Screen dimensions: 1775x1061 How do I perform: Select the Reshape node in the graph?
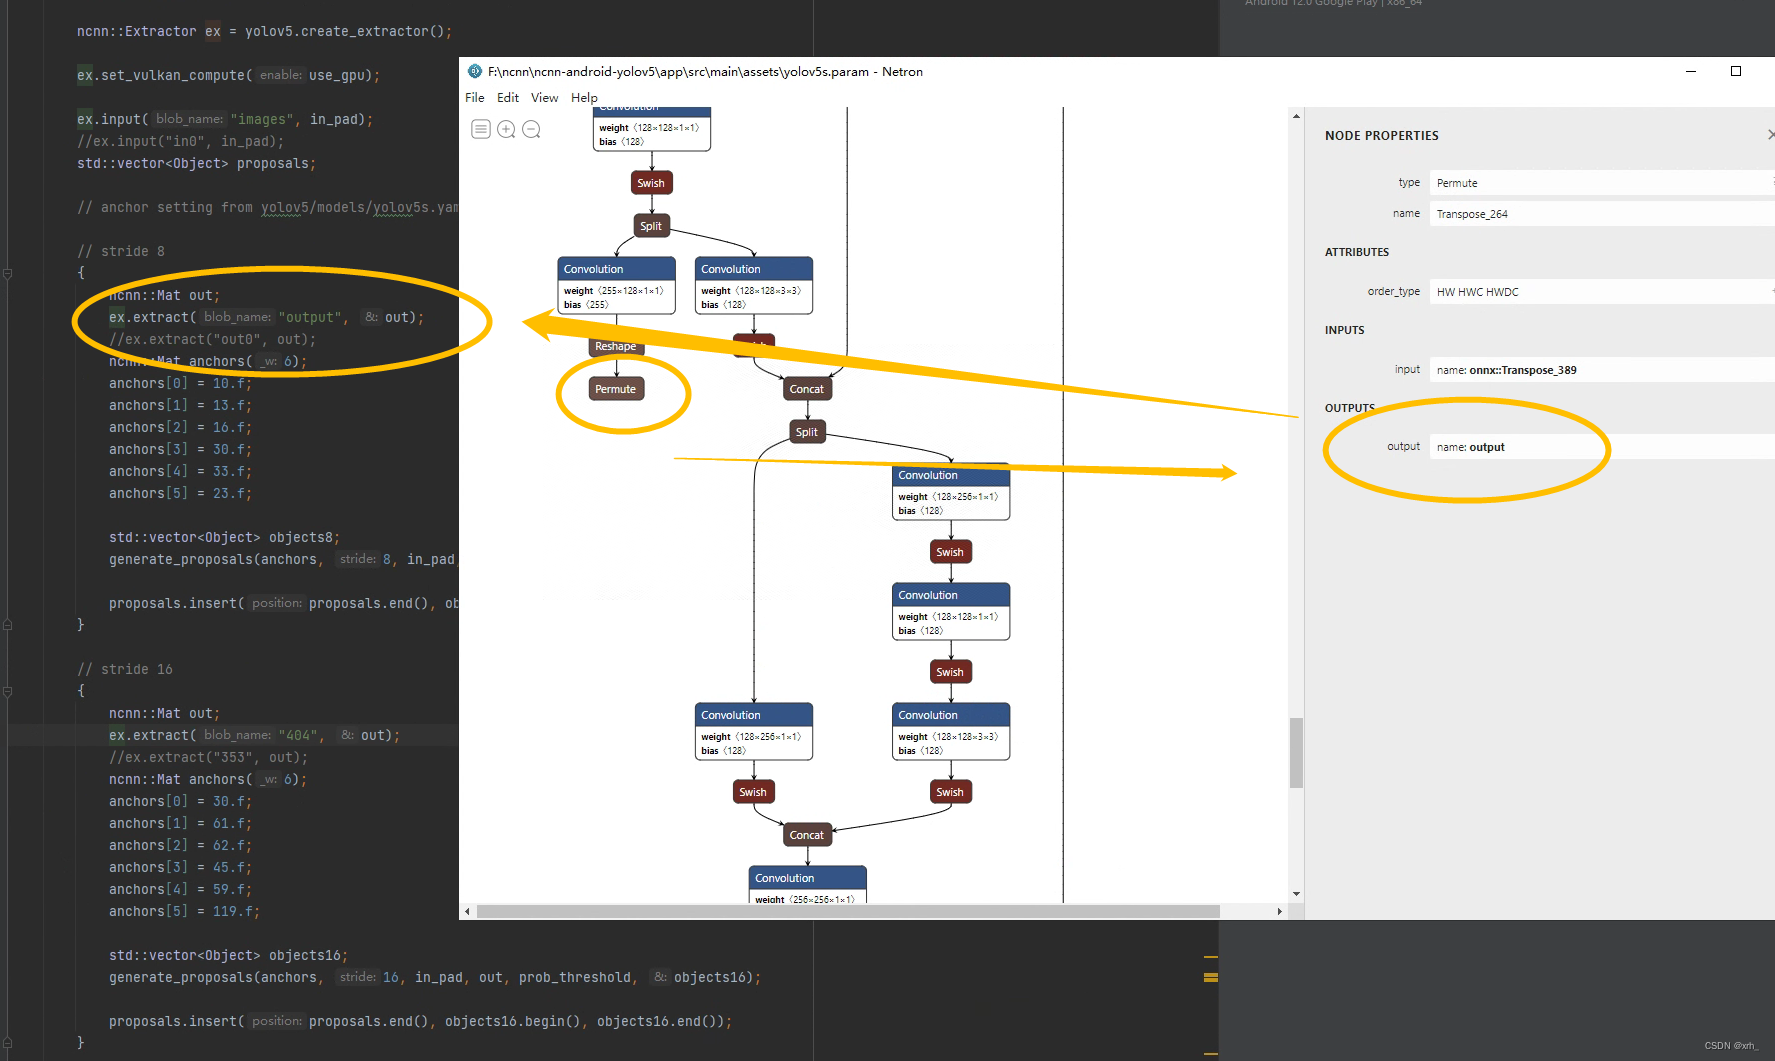[615, 346]
